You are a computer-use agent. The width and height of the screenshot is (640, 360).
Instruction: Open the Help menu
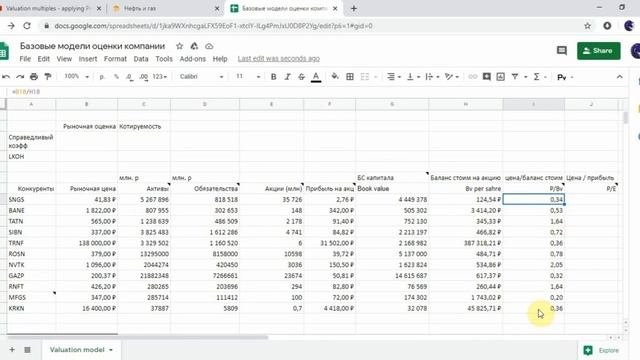click(x=220, y=59)
